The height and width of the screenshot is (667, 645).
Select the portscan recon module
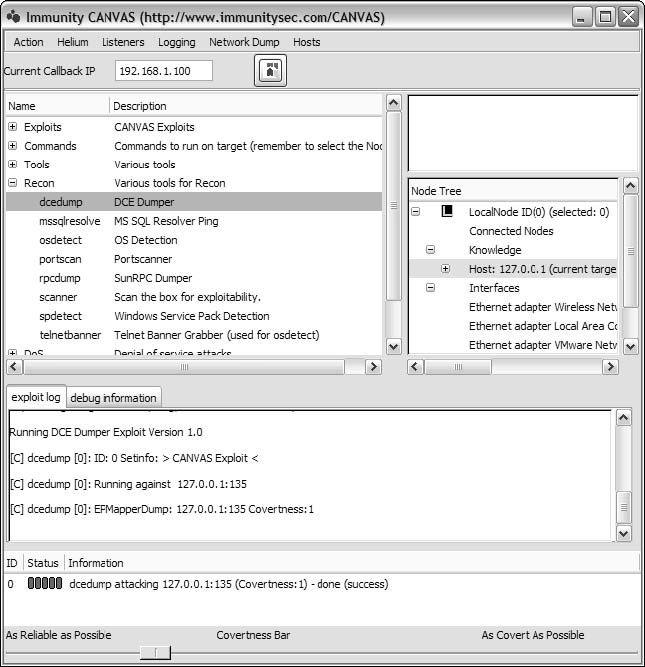point(59,259)
